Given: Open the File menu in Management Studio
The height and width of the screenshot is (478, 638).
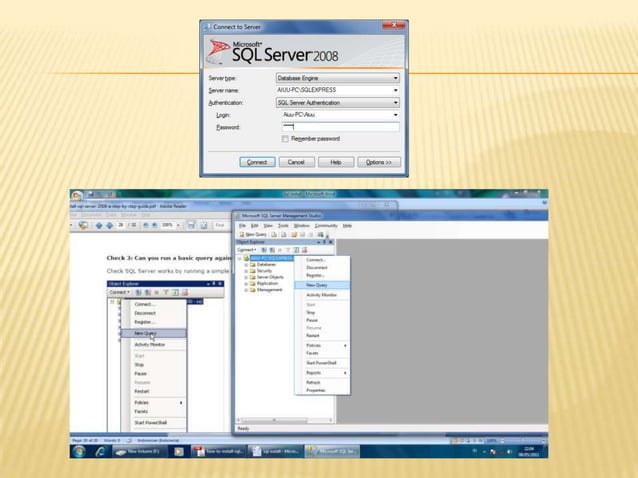Looking at the screenshot, I should (x=243, y=225).
